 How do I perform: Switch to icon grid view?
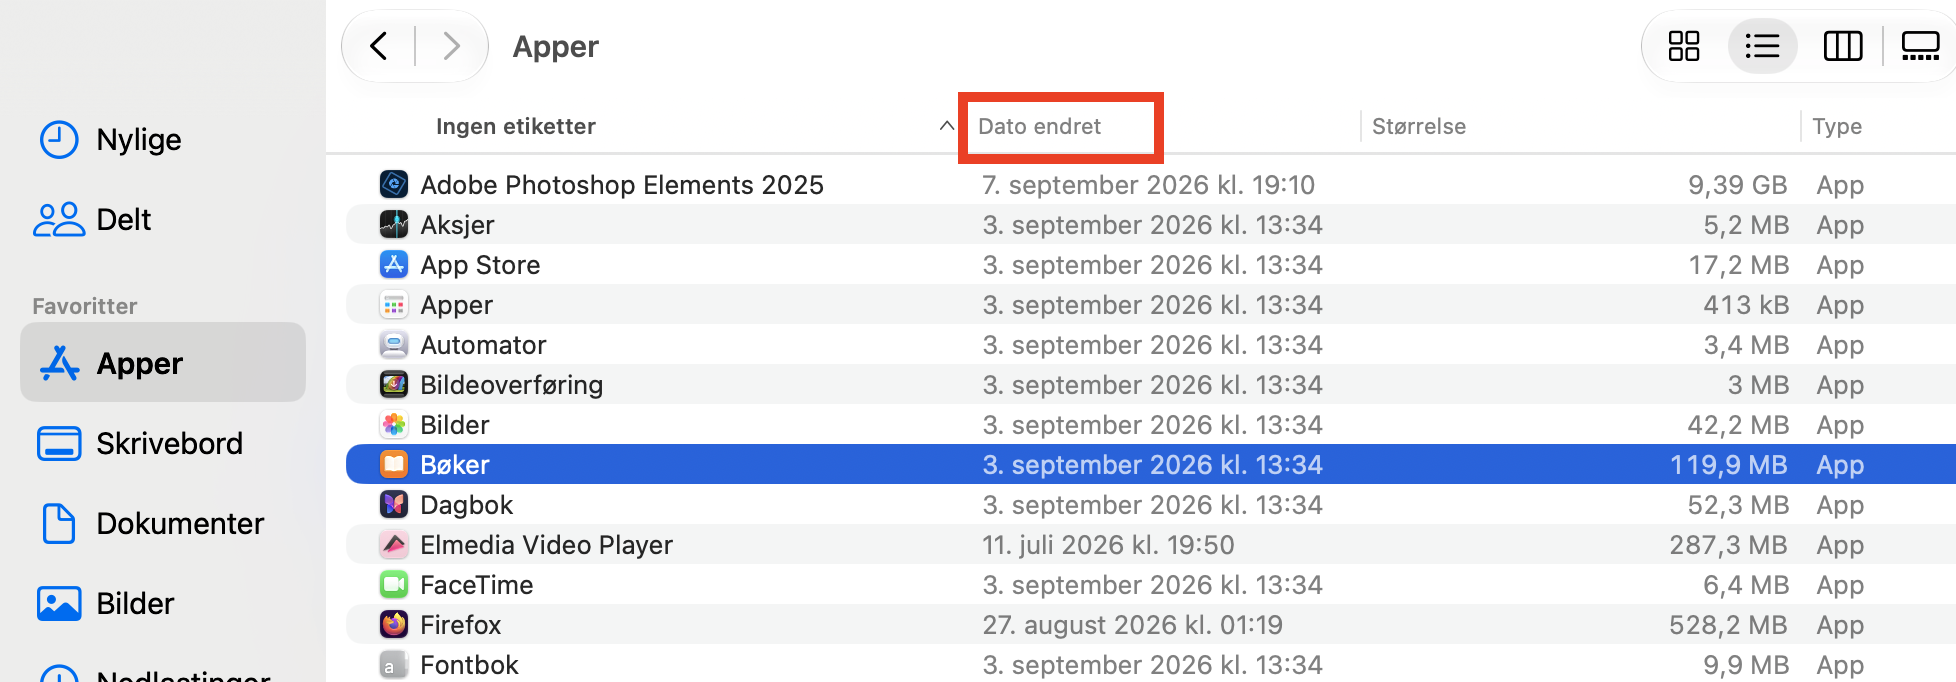point(1684,46)
